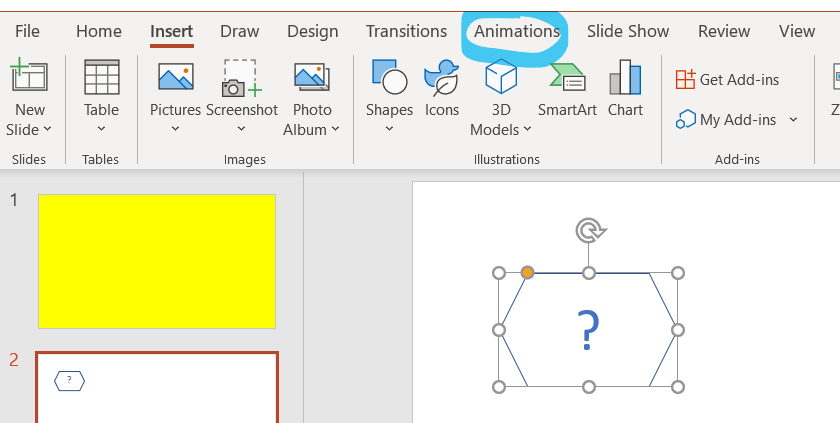Image resolution: width=840 pixels, height=423 pixels.
Task: Insert a Table from the ribbon
Action: click(x=101, y=78)
